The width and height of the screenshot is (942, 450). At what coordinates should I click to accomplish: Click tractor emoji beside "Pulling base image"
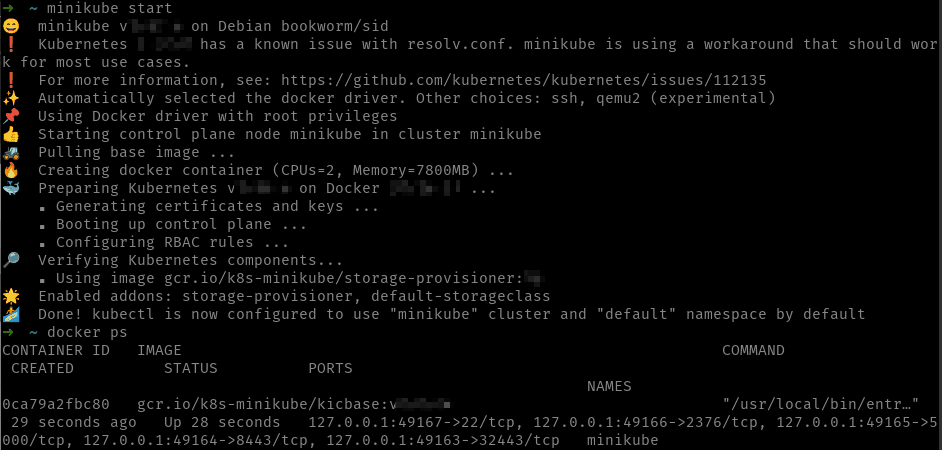11,152
